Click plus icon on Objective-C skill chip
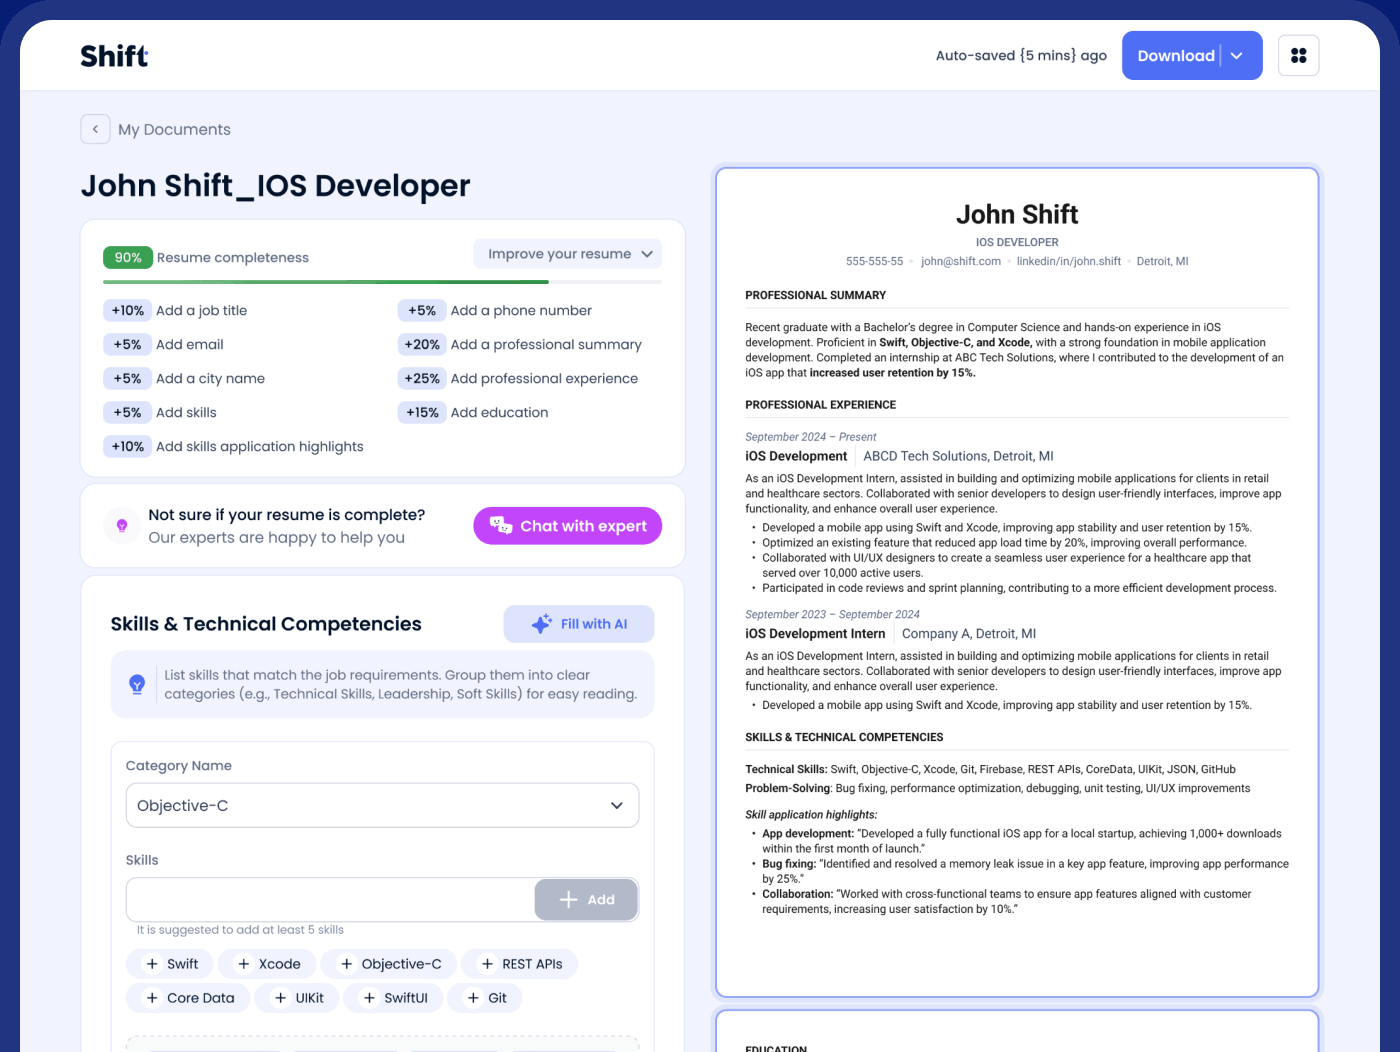Screen dimensions: 1400x1052 click(347, 964)
